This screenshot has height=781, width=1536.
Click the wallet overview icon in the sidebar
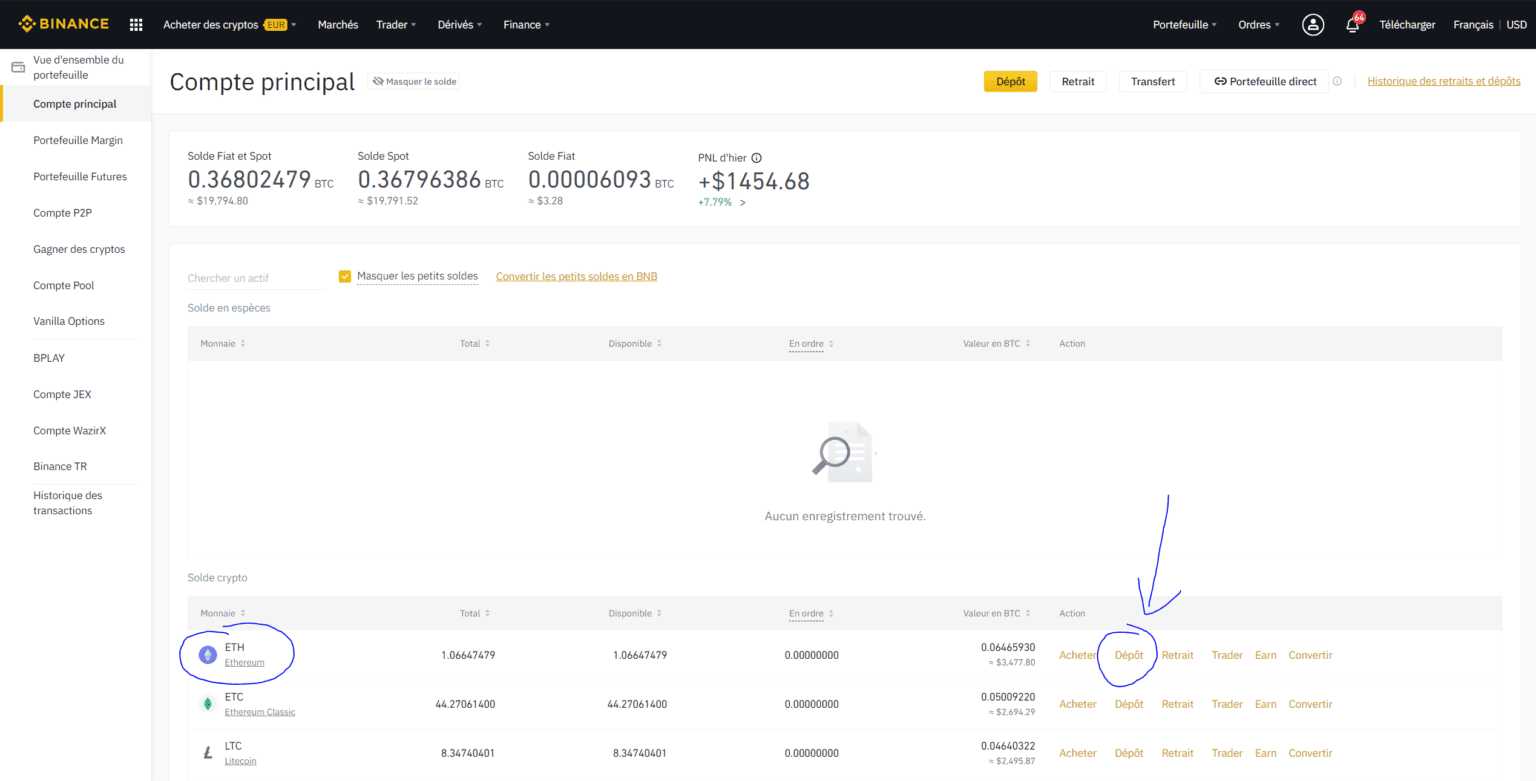(x=17, y=67)
